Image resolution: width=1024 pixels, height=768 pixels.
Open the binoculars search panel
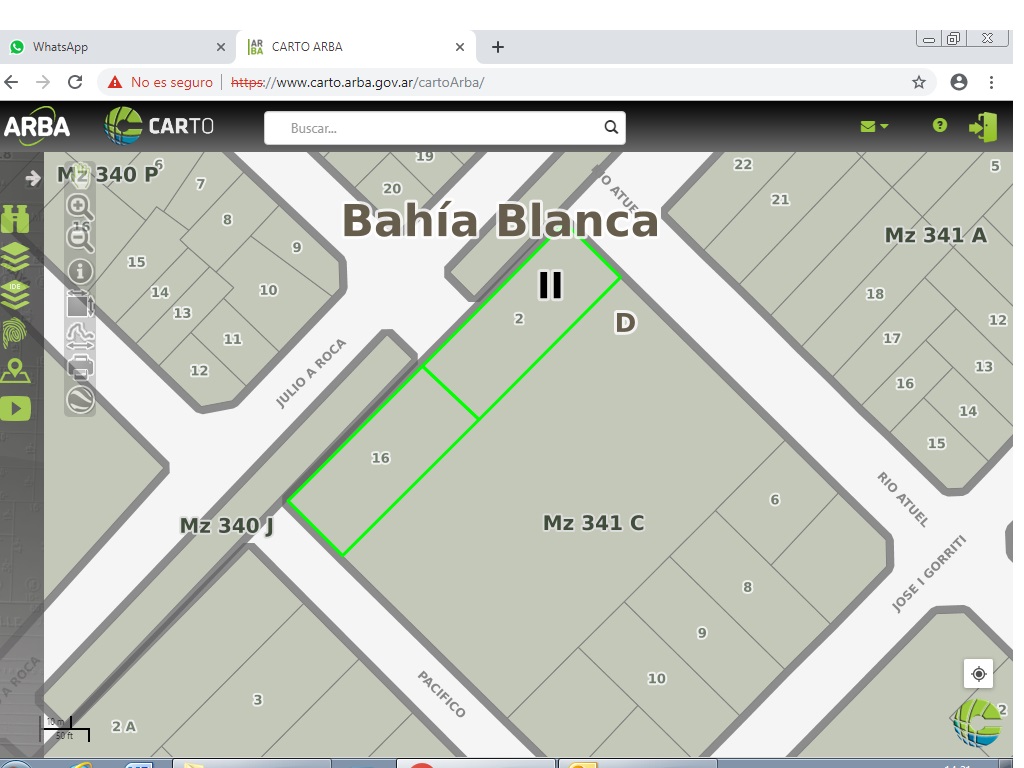tap(15, 219)
